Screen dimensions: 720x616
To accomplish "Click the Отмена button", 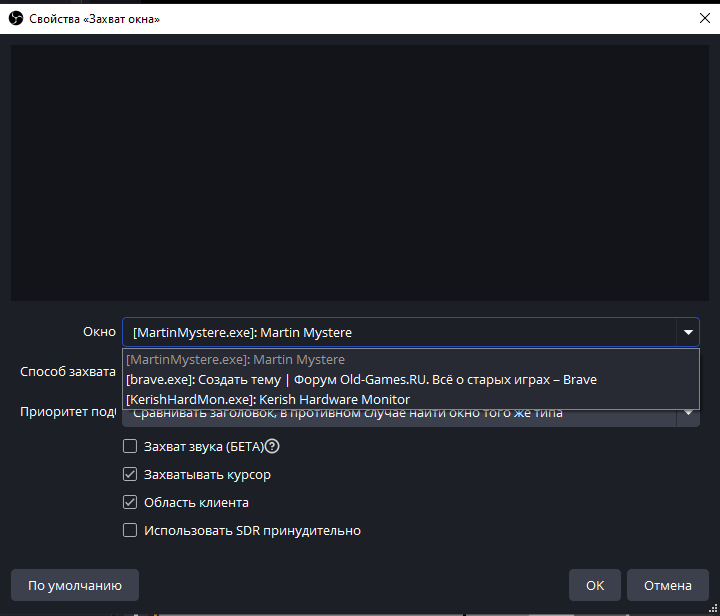I will point(667,585).
